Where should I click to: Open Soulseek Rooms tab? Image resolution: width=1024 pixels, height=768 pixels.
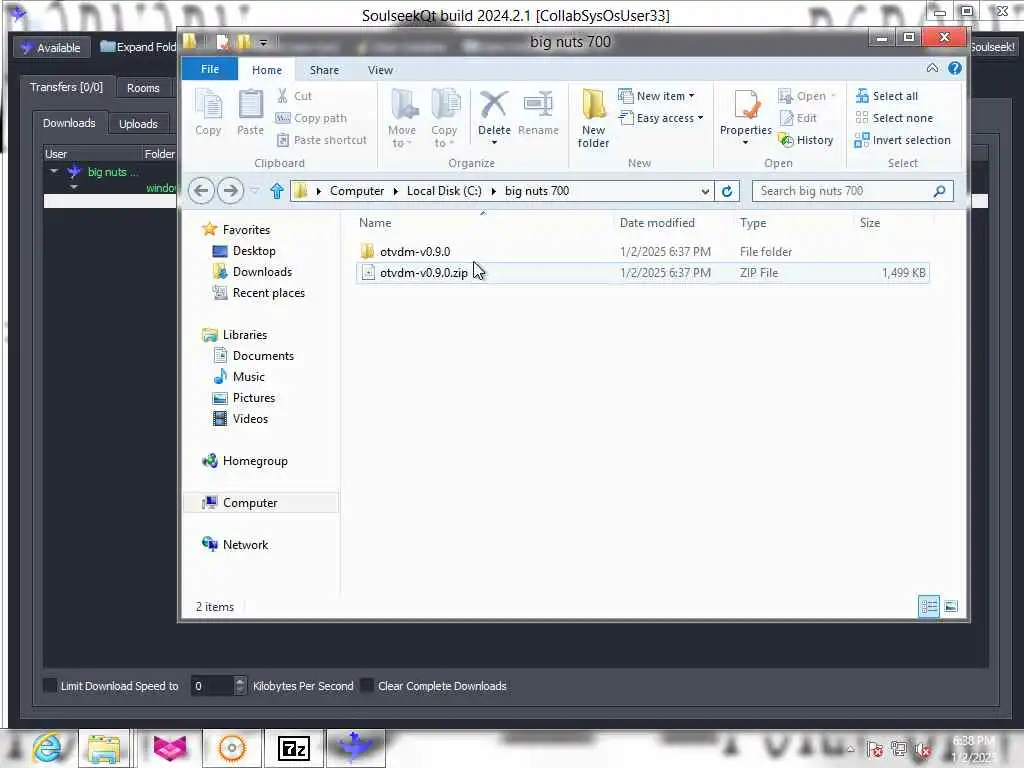click(x=143, y=88)
